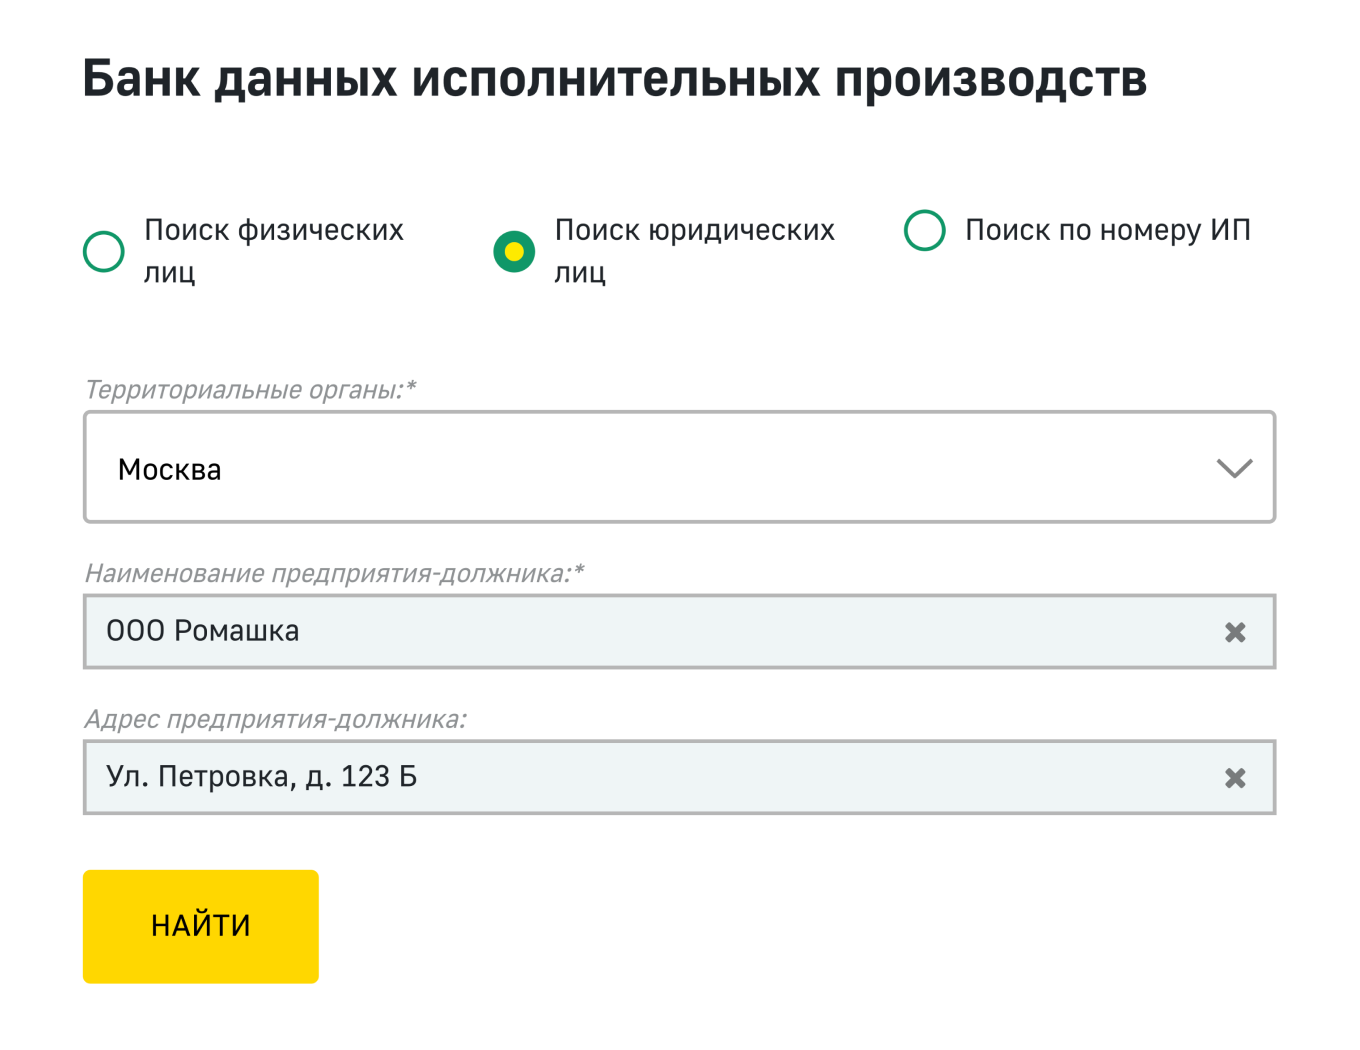Click the X icon next to Ул. Петровка address

tap(1235, 777)
